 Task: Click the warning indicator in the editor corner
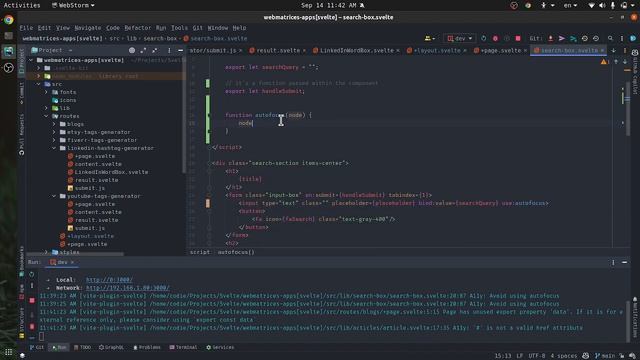[x=604, y=62]
